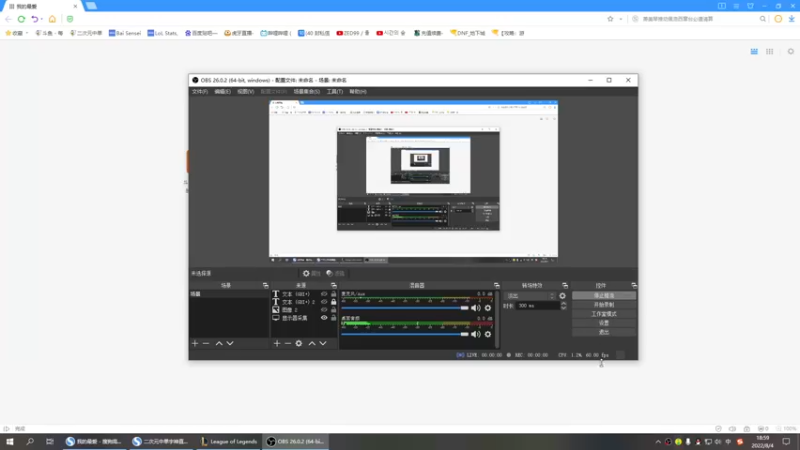Open League of Legends from the taskbar
Screen dimensions: 800x450
229,442
